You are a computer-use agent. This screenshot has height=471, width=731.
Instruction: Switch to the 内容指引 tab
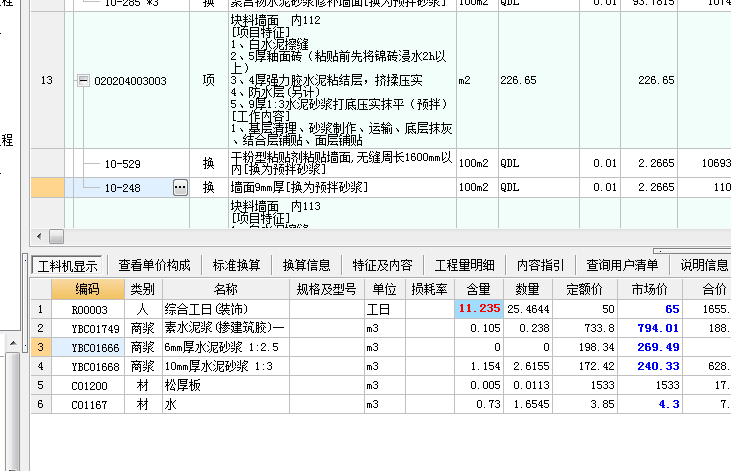click(540, 265)
